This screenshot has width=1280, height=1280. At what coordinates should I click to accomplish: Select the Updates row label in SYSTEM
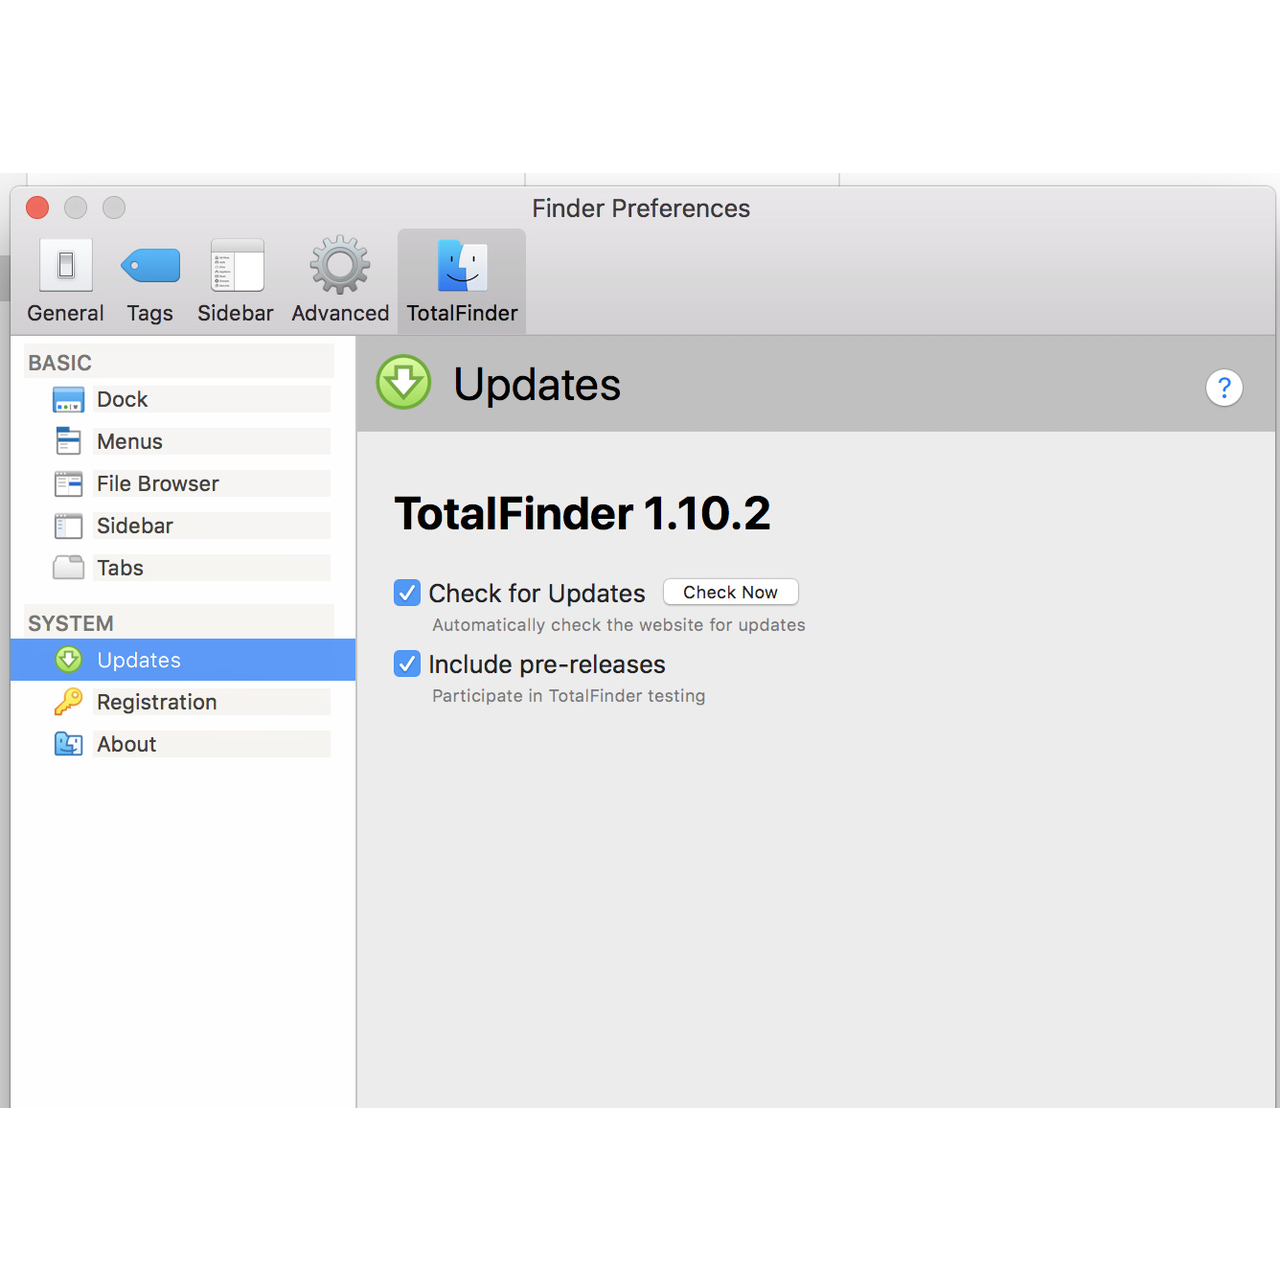click(139, 660)
